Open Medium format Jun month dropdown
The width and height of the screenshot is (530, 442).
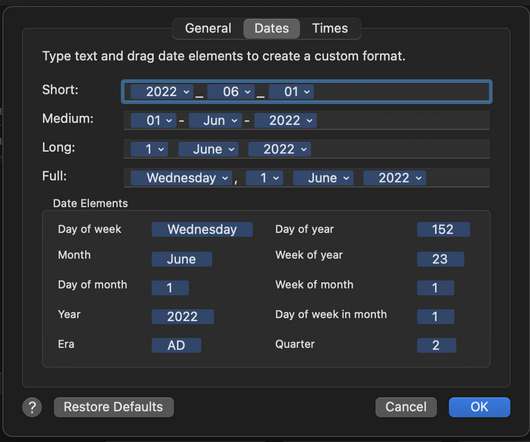[215, 121]
